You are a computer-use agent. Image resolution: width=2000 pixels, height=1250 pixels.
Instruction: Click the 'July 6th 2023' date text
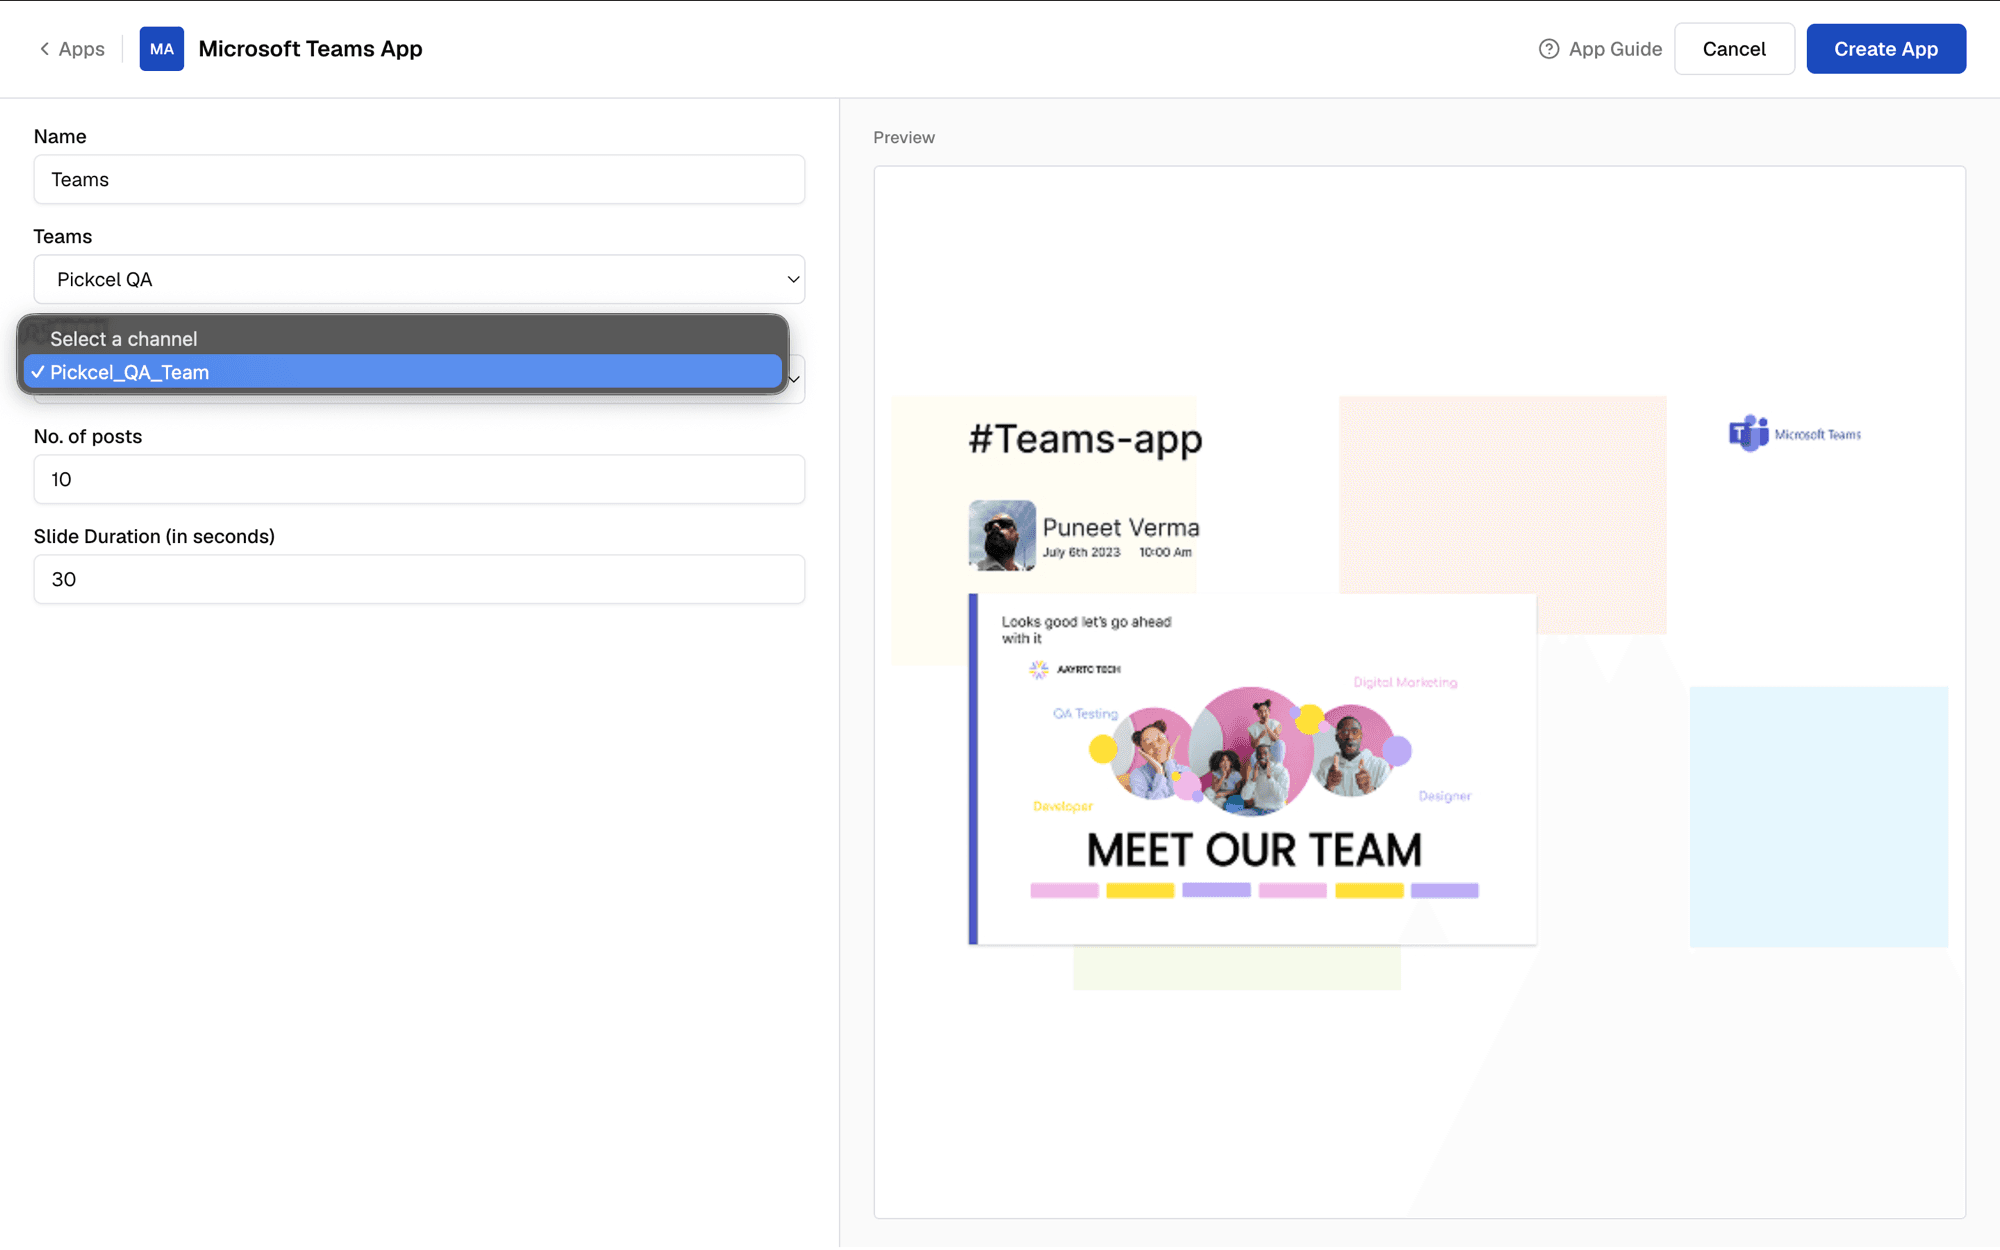1081,553
